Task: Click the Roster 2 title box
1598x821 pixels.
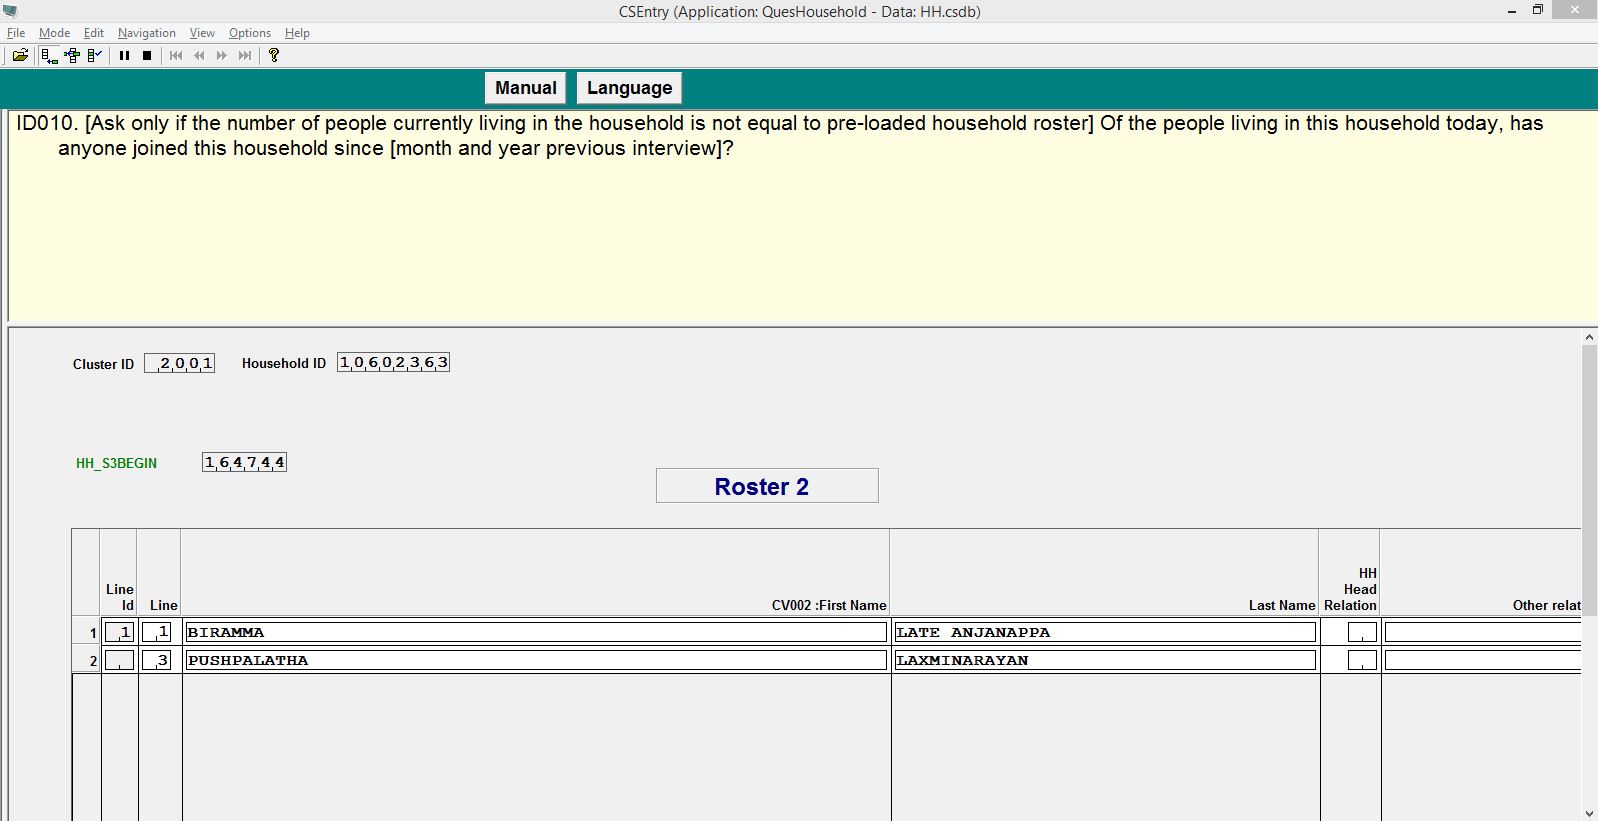Action: 767,486
